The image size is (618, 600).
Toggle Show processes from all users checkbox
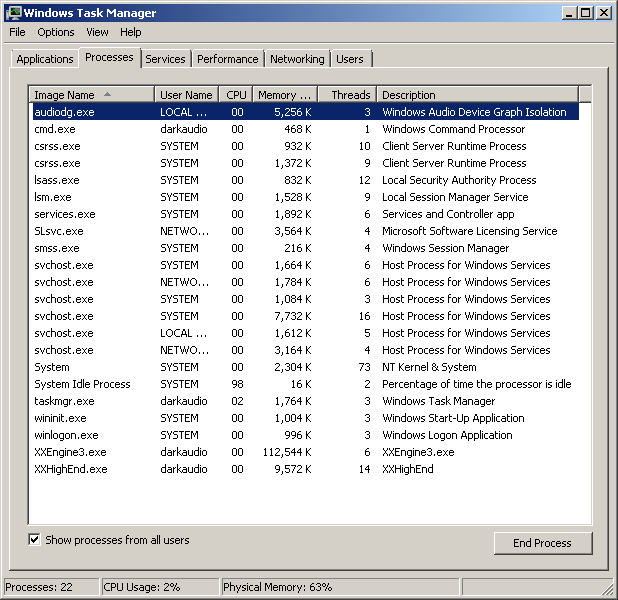[x=34, y=539]
